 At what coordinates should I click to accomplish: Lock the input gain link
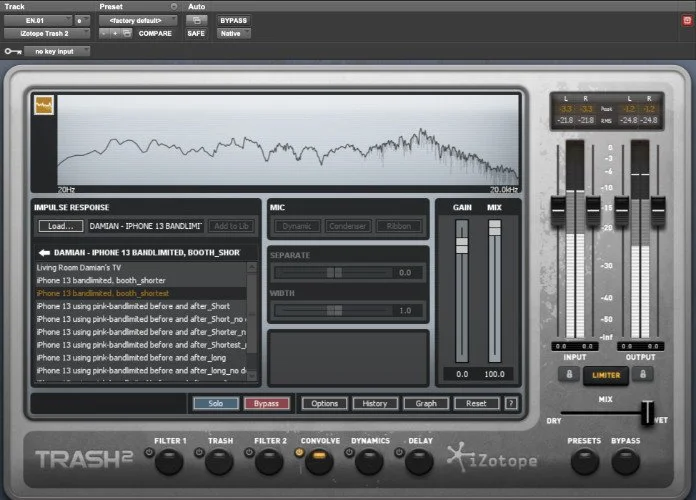point(569,374)
